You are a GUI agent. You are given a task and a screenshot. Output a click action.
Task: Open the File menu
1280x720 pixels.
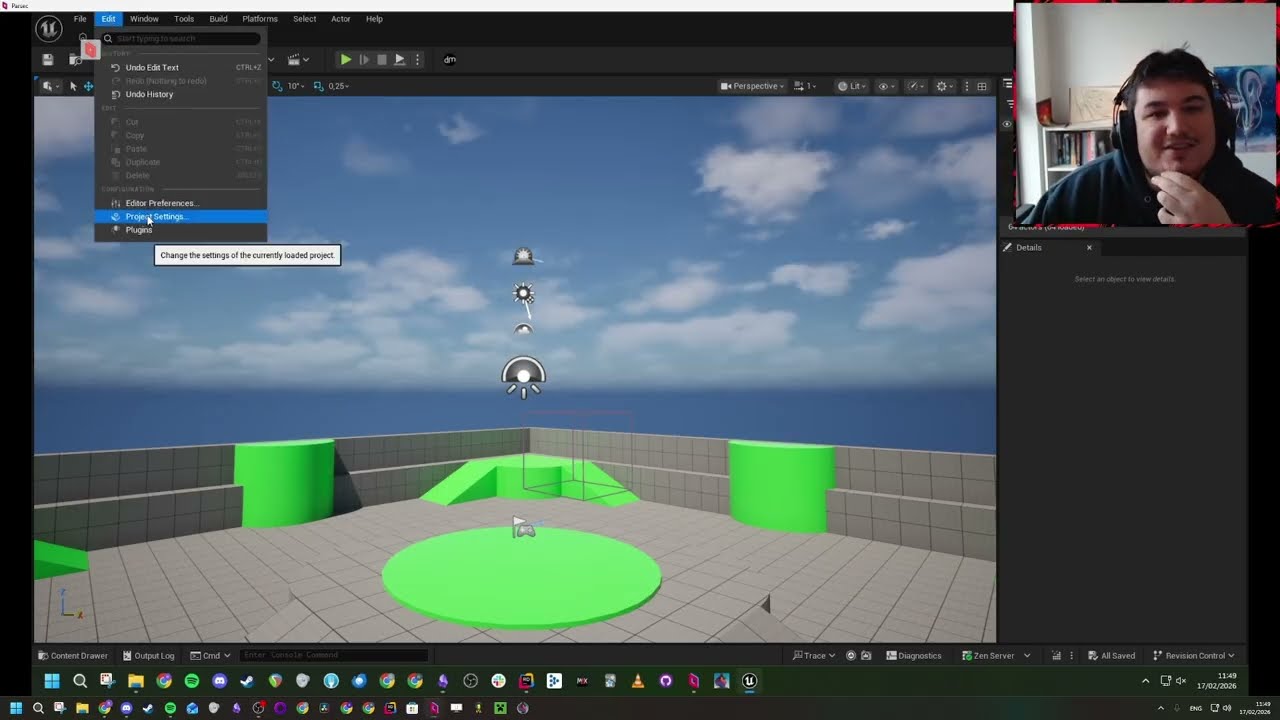80,19
